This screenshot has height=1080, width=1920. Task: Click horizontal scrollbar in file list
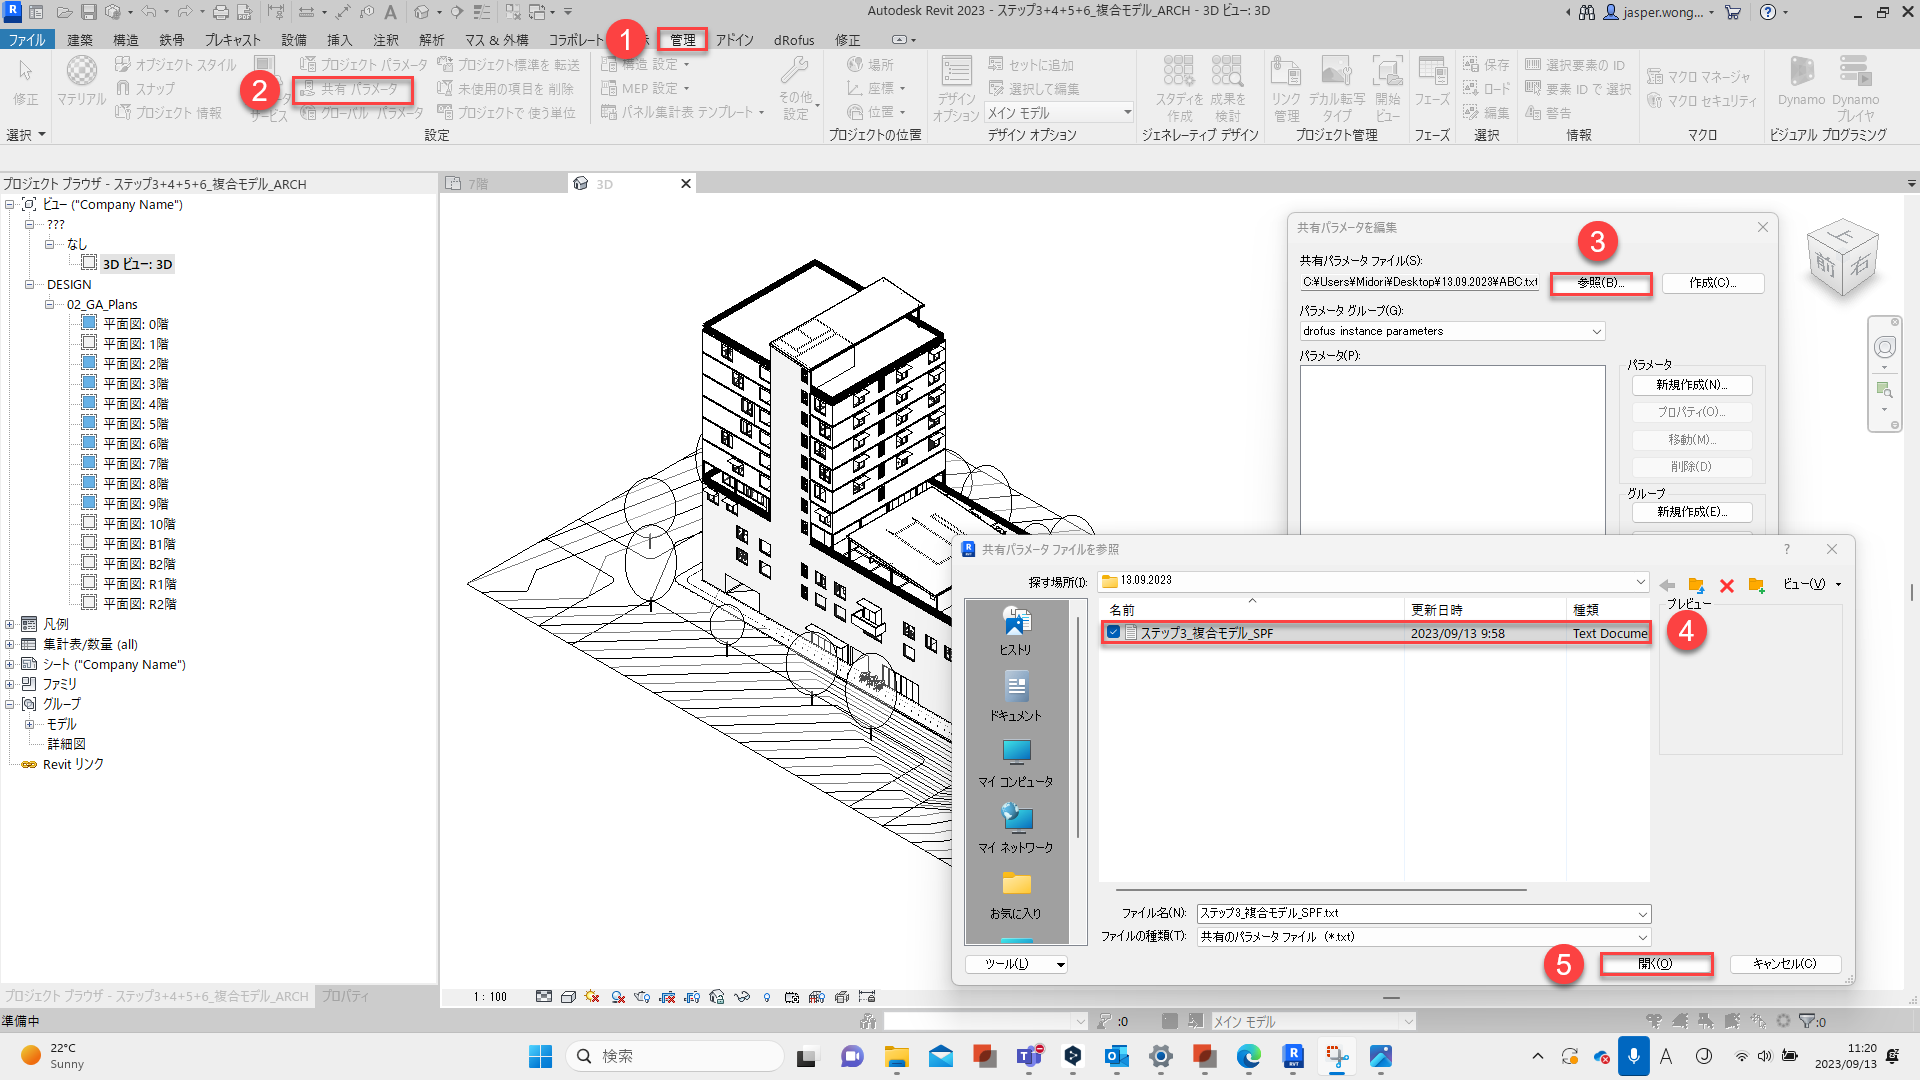[1320, 889]
